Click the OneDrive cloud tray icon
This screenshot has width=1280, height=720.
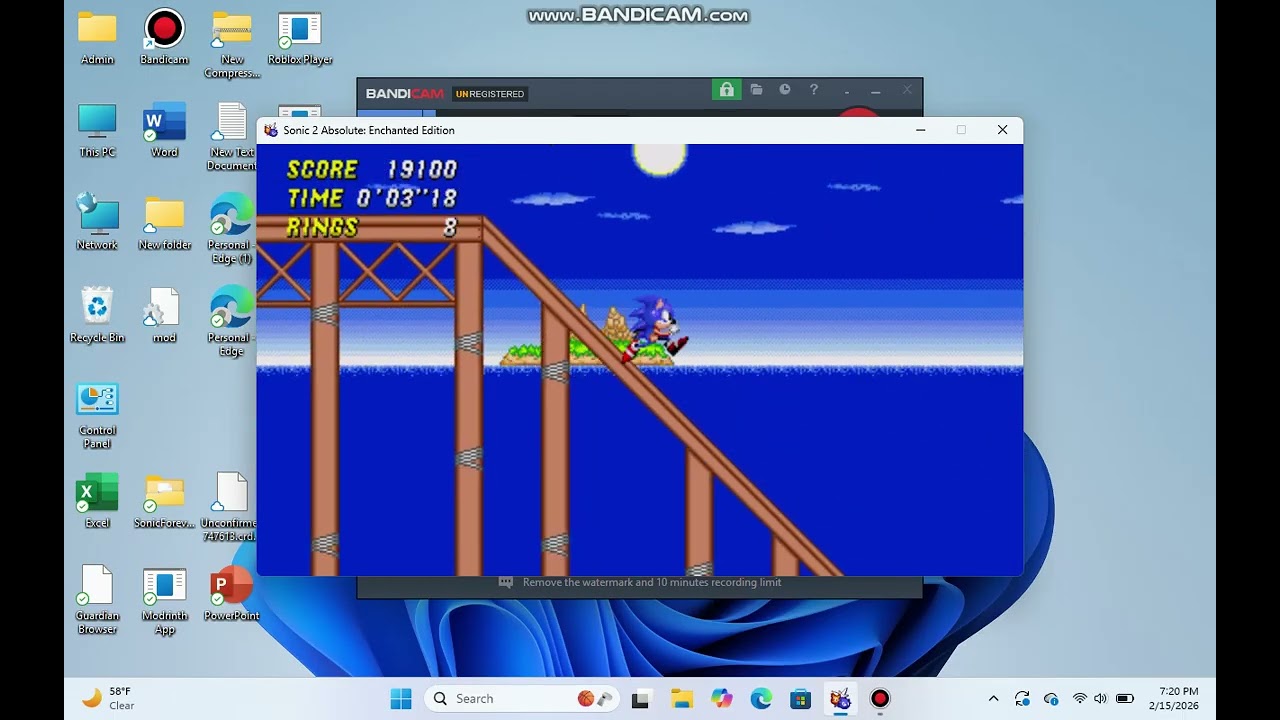coord(1051,698)
